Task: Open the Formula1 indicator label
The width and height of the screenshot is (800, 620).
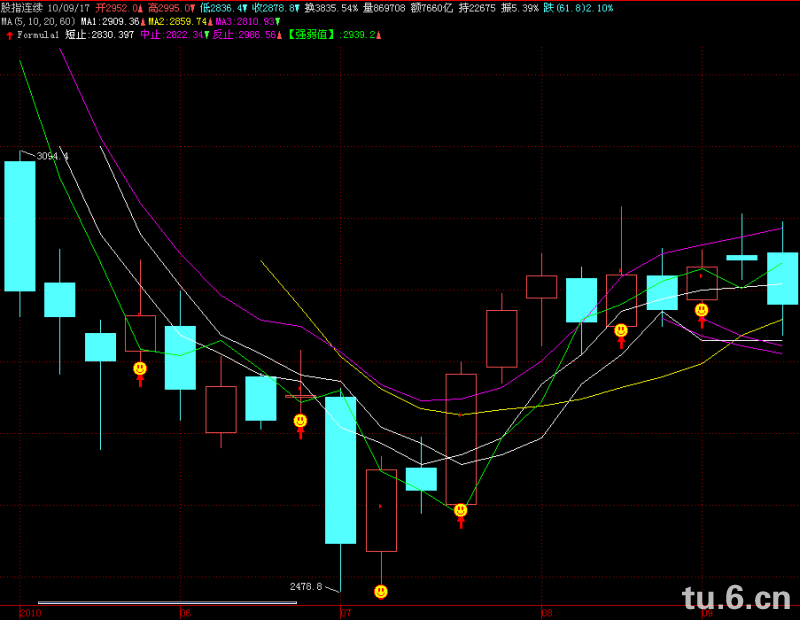Action: pyautogui.click(x=39, y=35)
